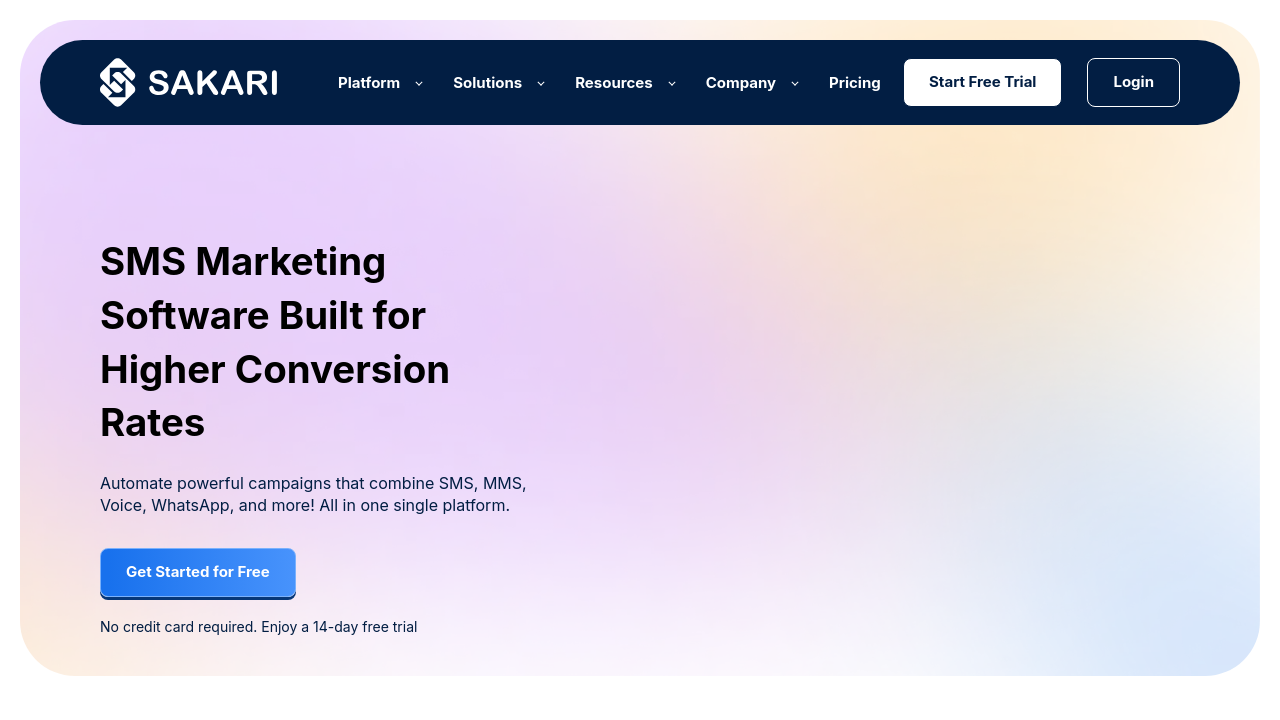Expand the chevron next to Resources
The image size is (1280, 720).
click(x=672, y=83)
